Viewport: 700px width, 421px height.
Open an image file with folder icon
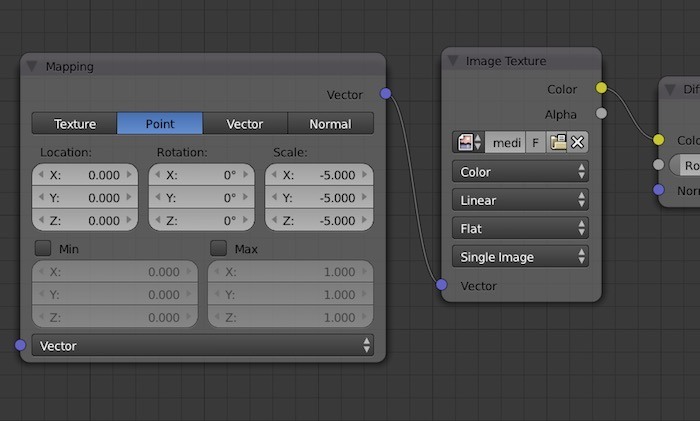click(557, 142)
